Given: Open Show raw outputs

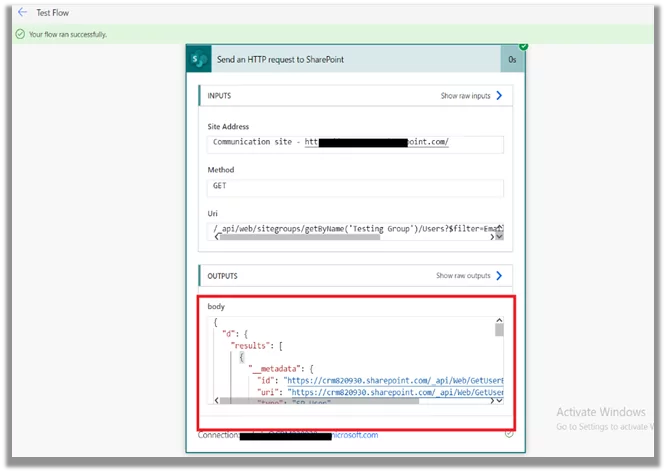Looking at the screenshot, I should pyautogui.click(x=463, y=276).
